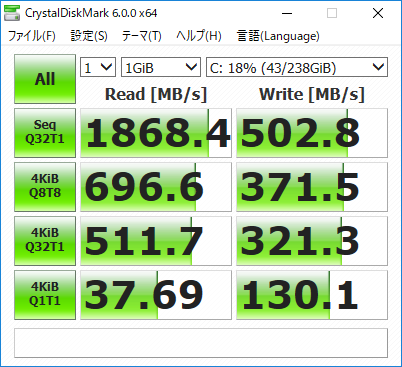Start the 4KiB Q1T1 benchmark
Viewport: 402px width, 367px height.
pos(45,295)
